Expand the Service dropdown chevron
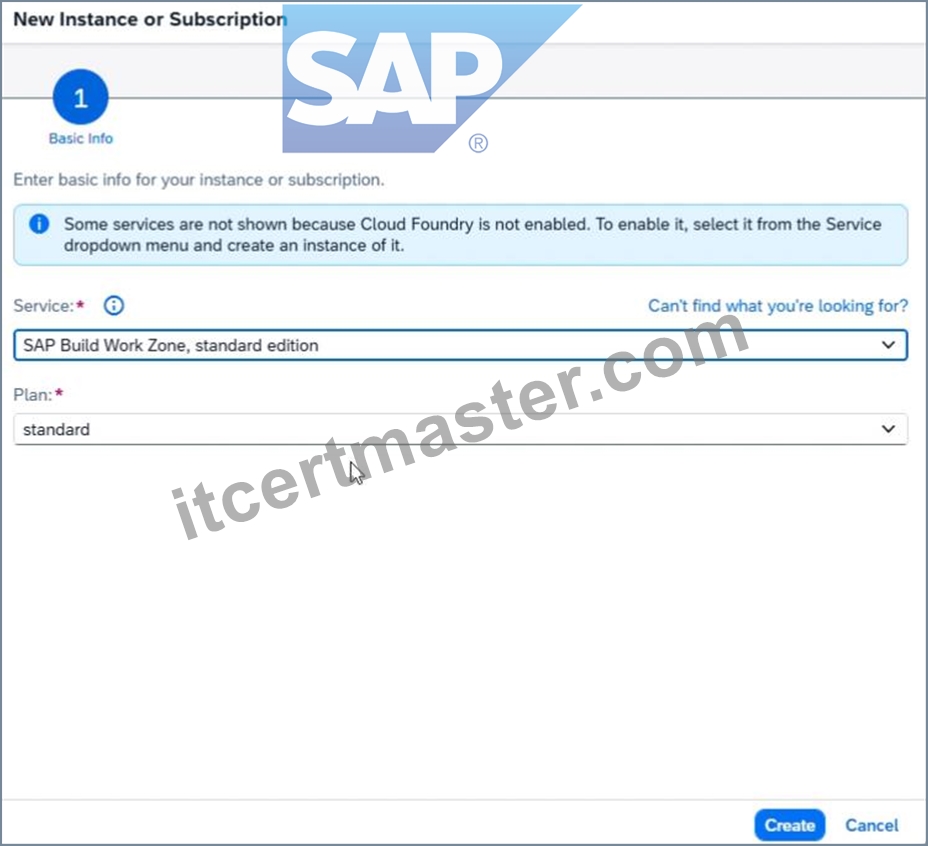928x846 pixels. (888, 345)
